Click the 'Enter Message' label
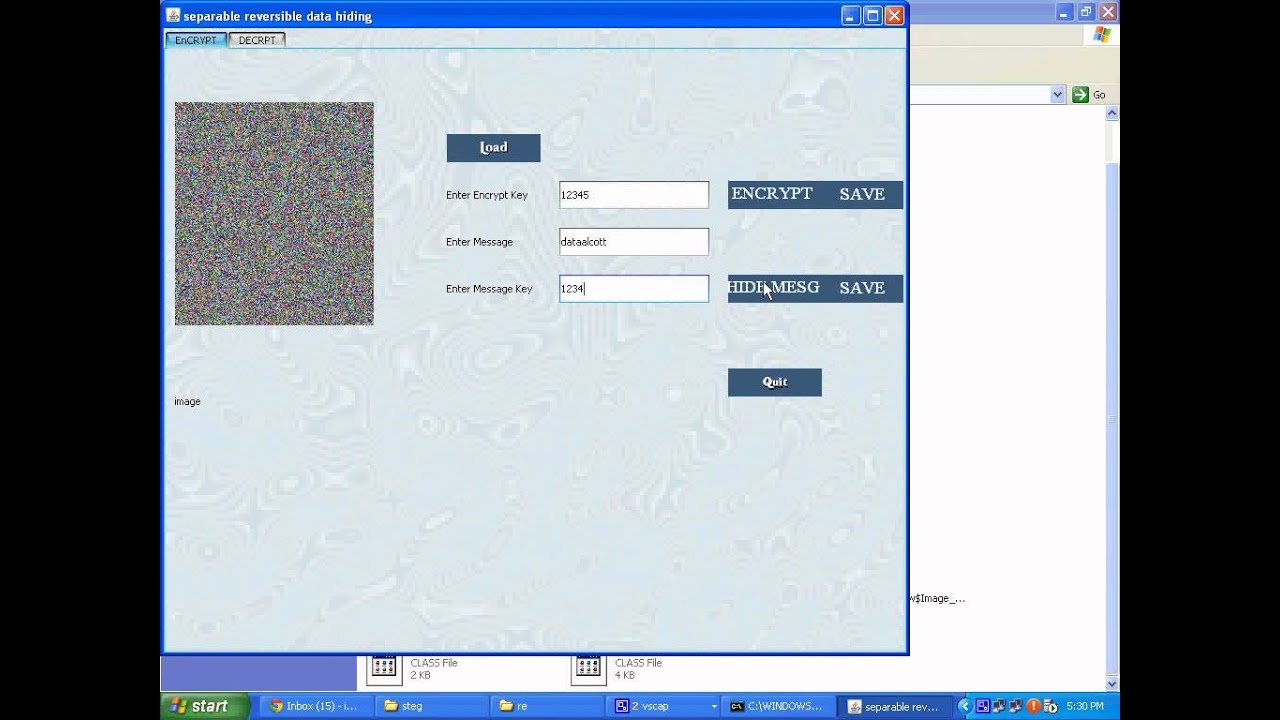Viewport: 1280px width, 720px height. pyautogui.click(x=479, y=242)
